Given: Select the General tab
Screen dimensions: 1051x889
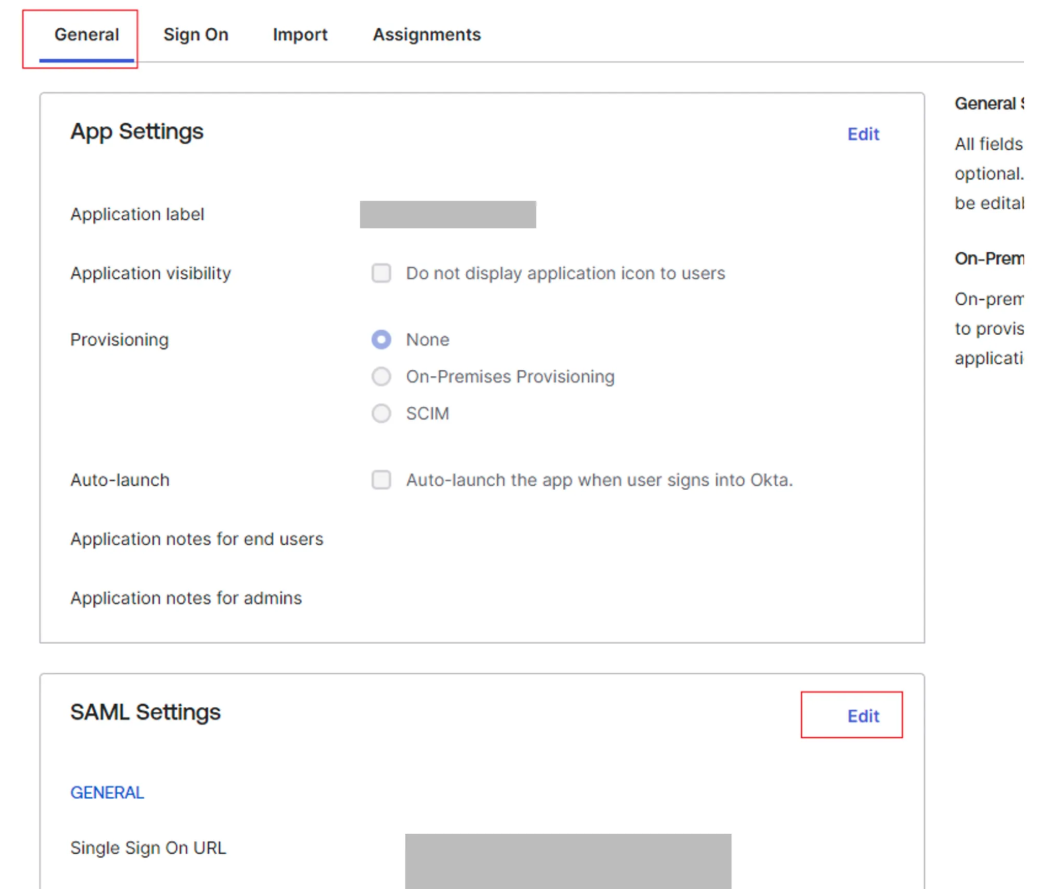Looking at the screenshot, I should pyautogui.click(x=85, y=34).
